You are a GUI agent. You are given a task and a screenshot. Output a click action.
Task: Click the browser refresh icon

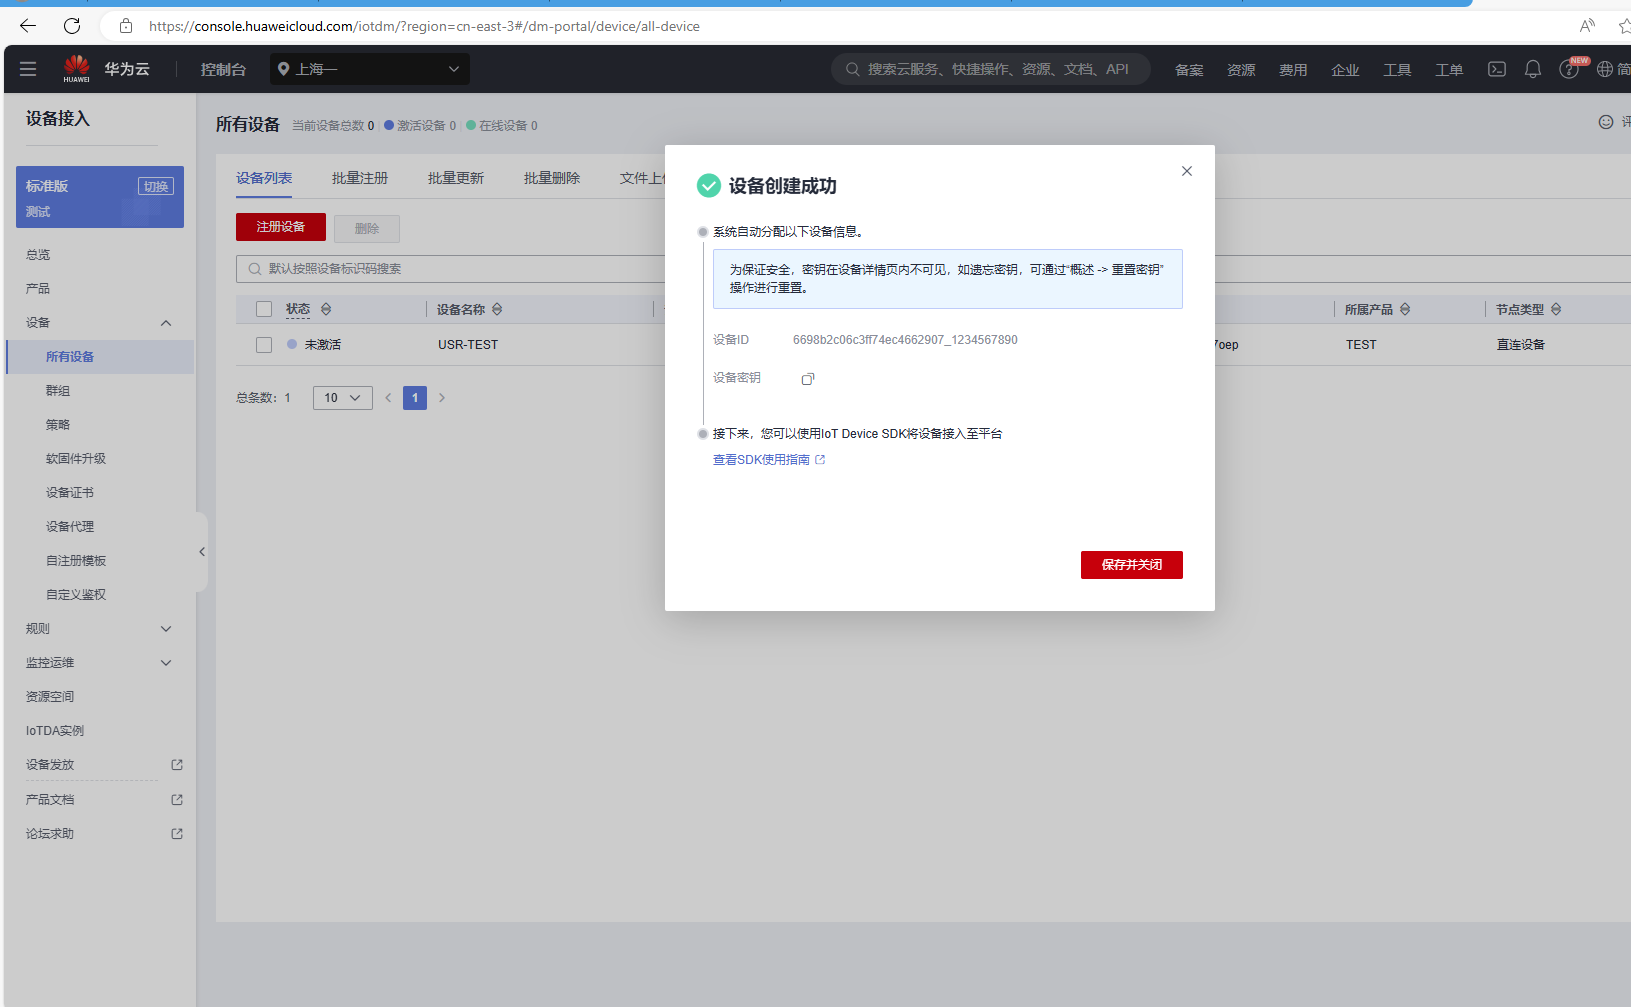(72, 26)
